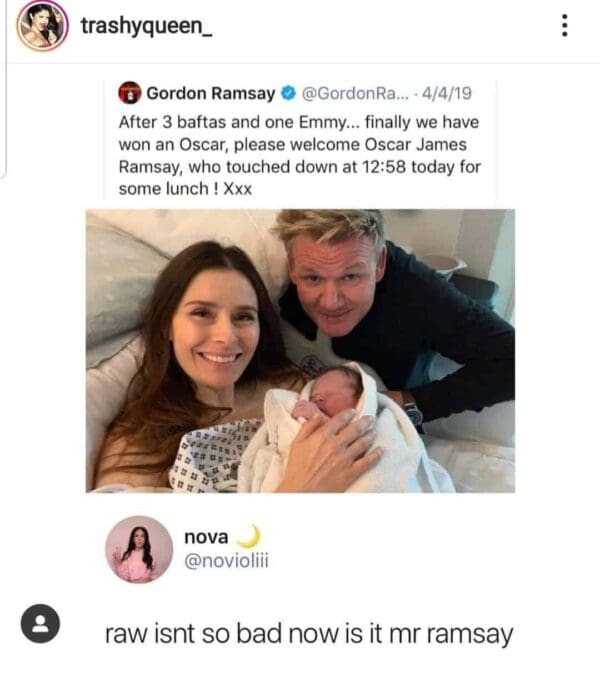Click the 12:58 time in tweet text
The image size is (600, 677).
pyautogui.click(x=392, y=167)
